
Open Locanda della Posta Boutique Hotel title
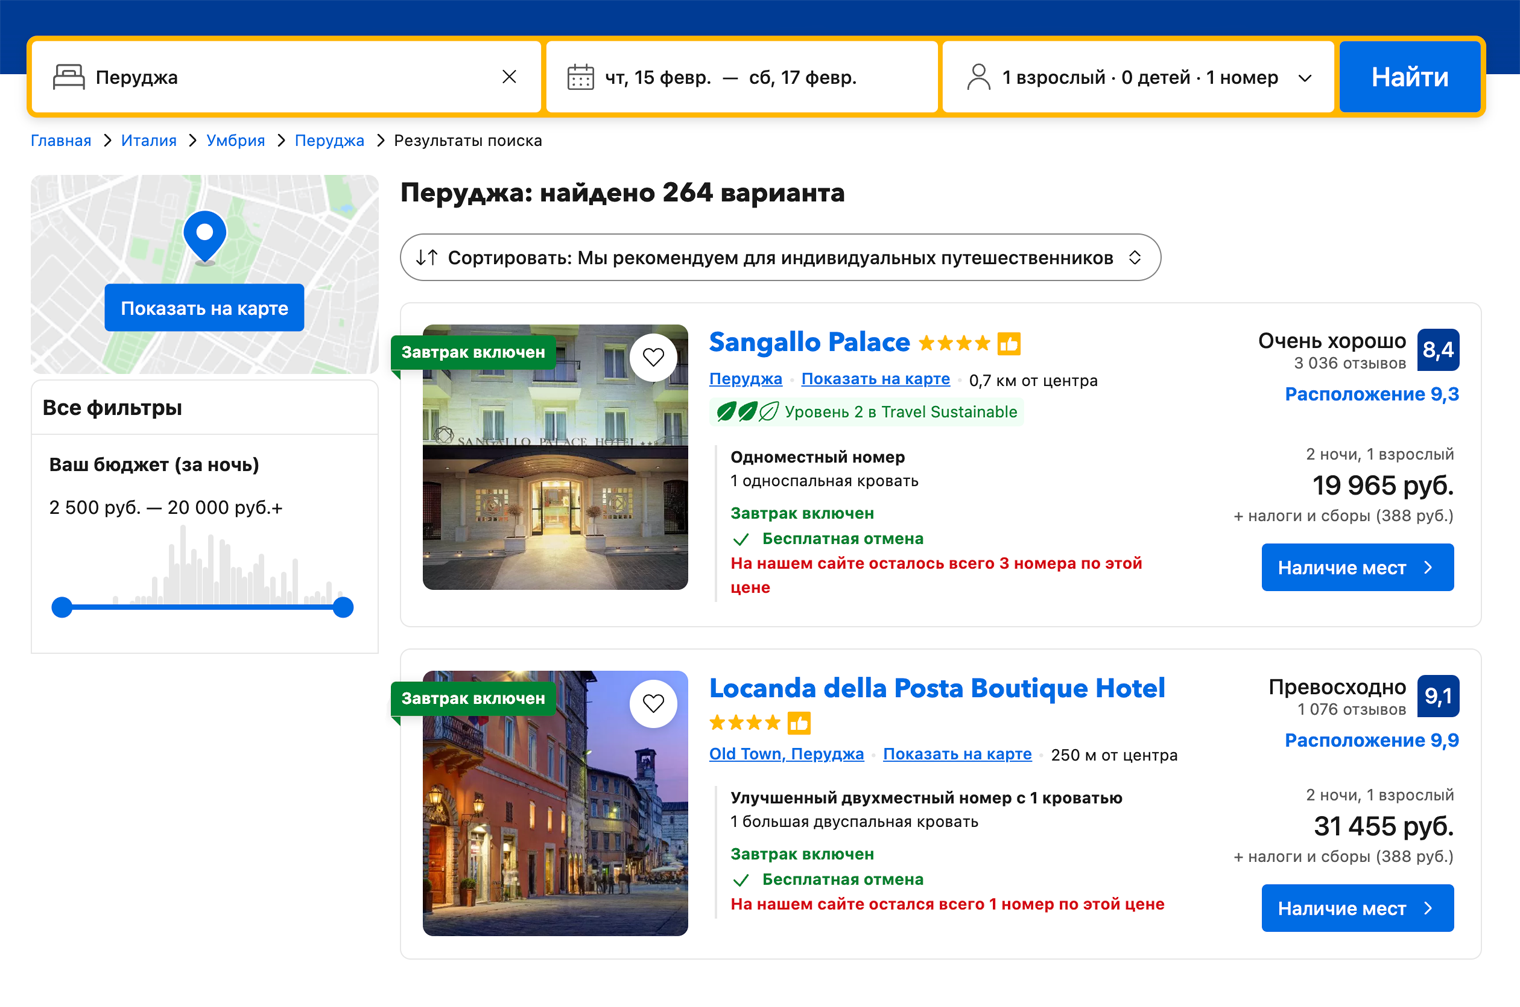(937, 688)
